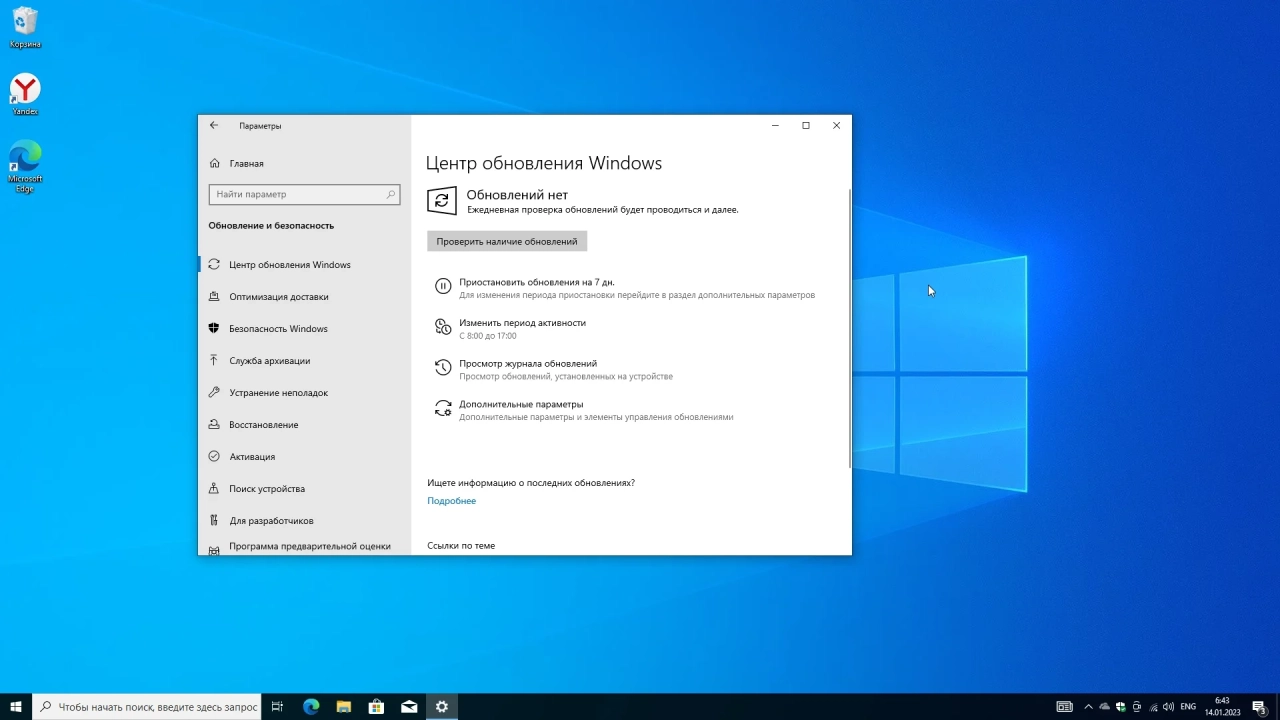Click the Служба архивации upload-arrow icon
This screenshot has width=1280, height=720.
tap(214, 361)
